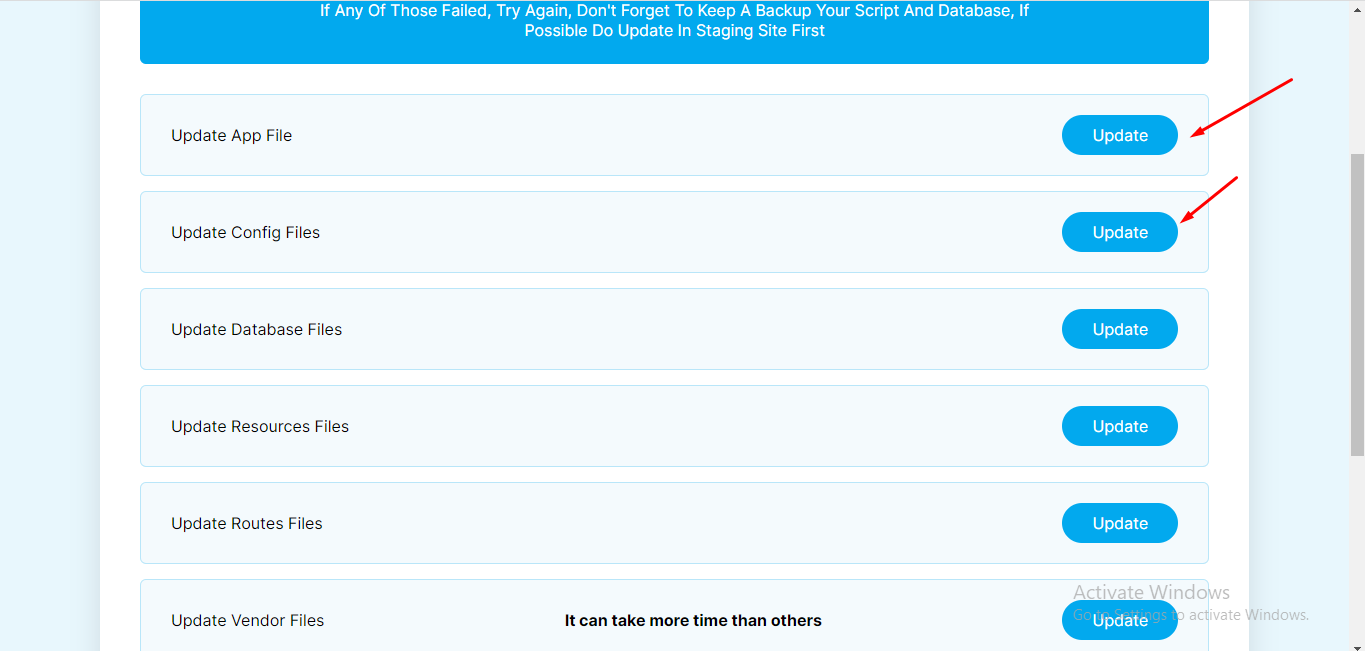
Task: Hit Update for Resources Files row
Action: click(x=1119, y=426)
